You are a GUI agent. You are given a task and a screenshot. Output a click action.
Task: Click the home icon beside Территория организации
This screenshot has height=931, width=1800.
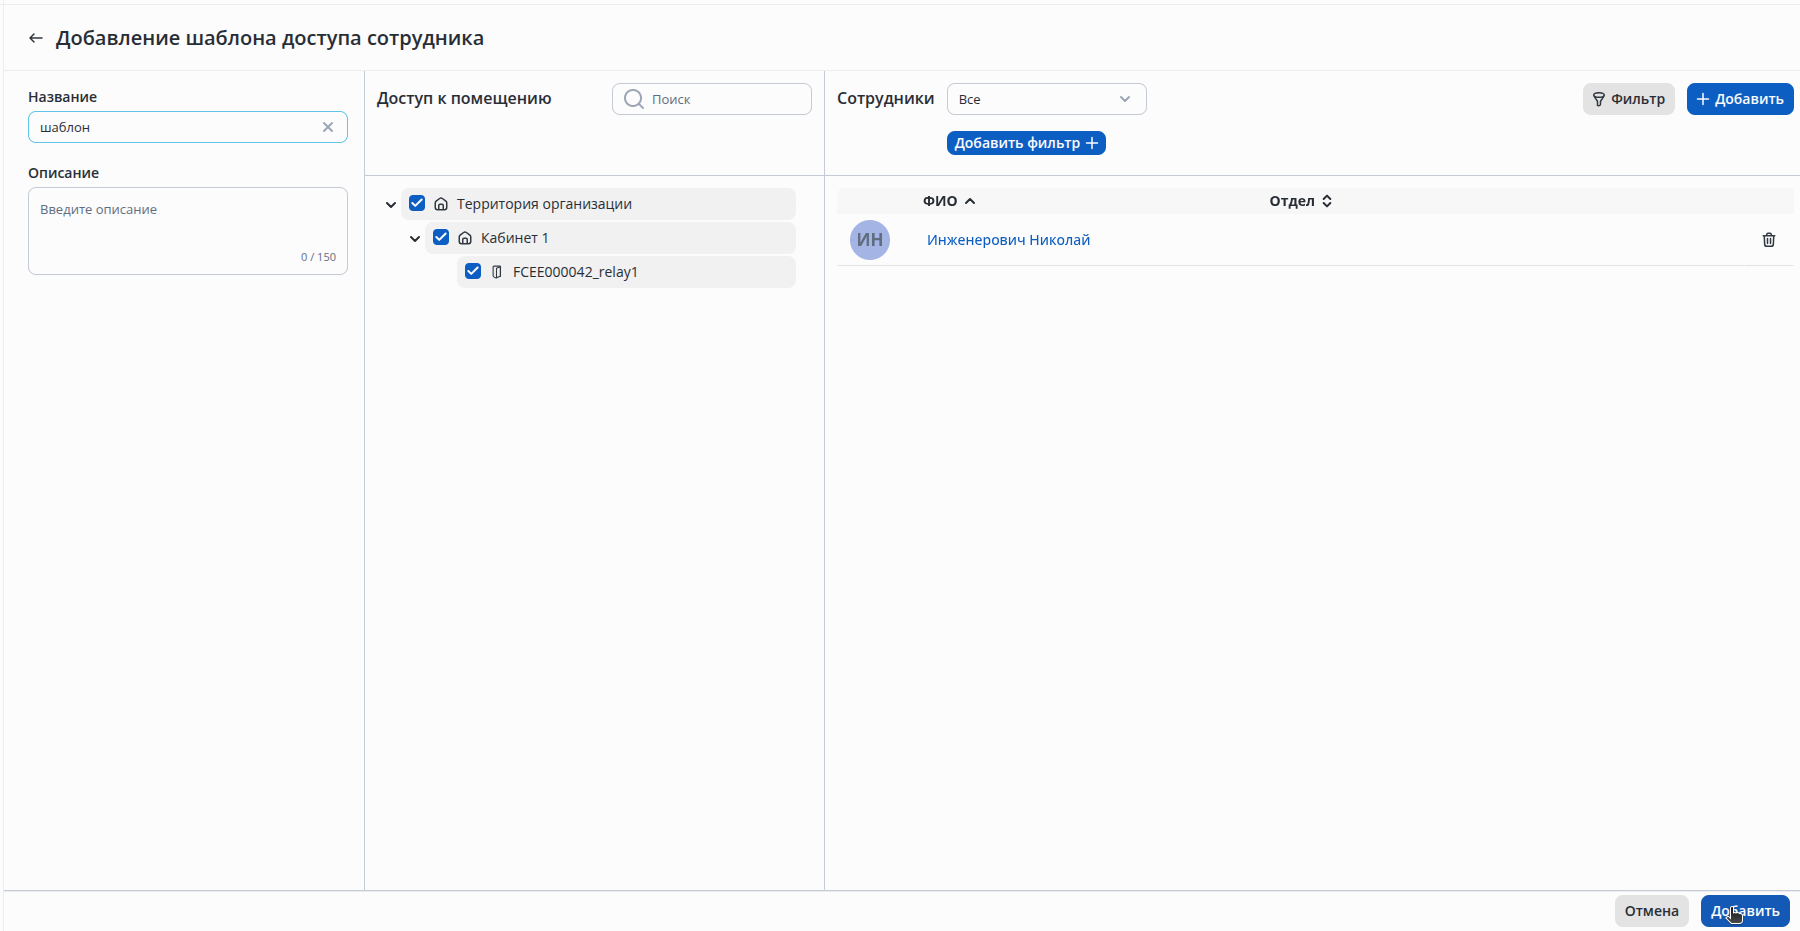pyautogui.click(x=441, y=204)
